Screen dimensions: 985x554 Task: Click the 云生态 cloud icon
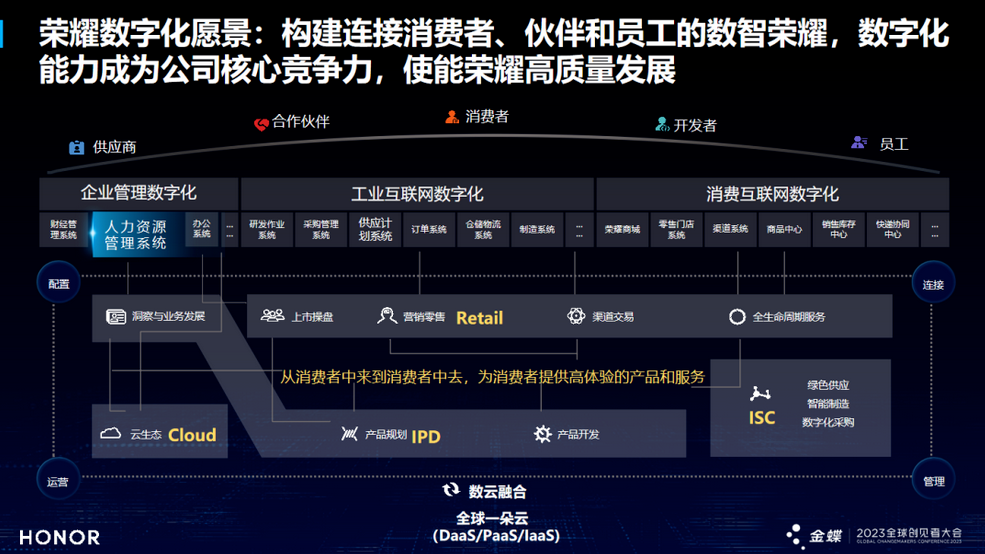coord(111,433)
